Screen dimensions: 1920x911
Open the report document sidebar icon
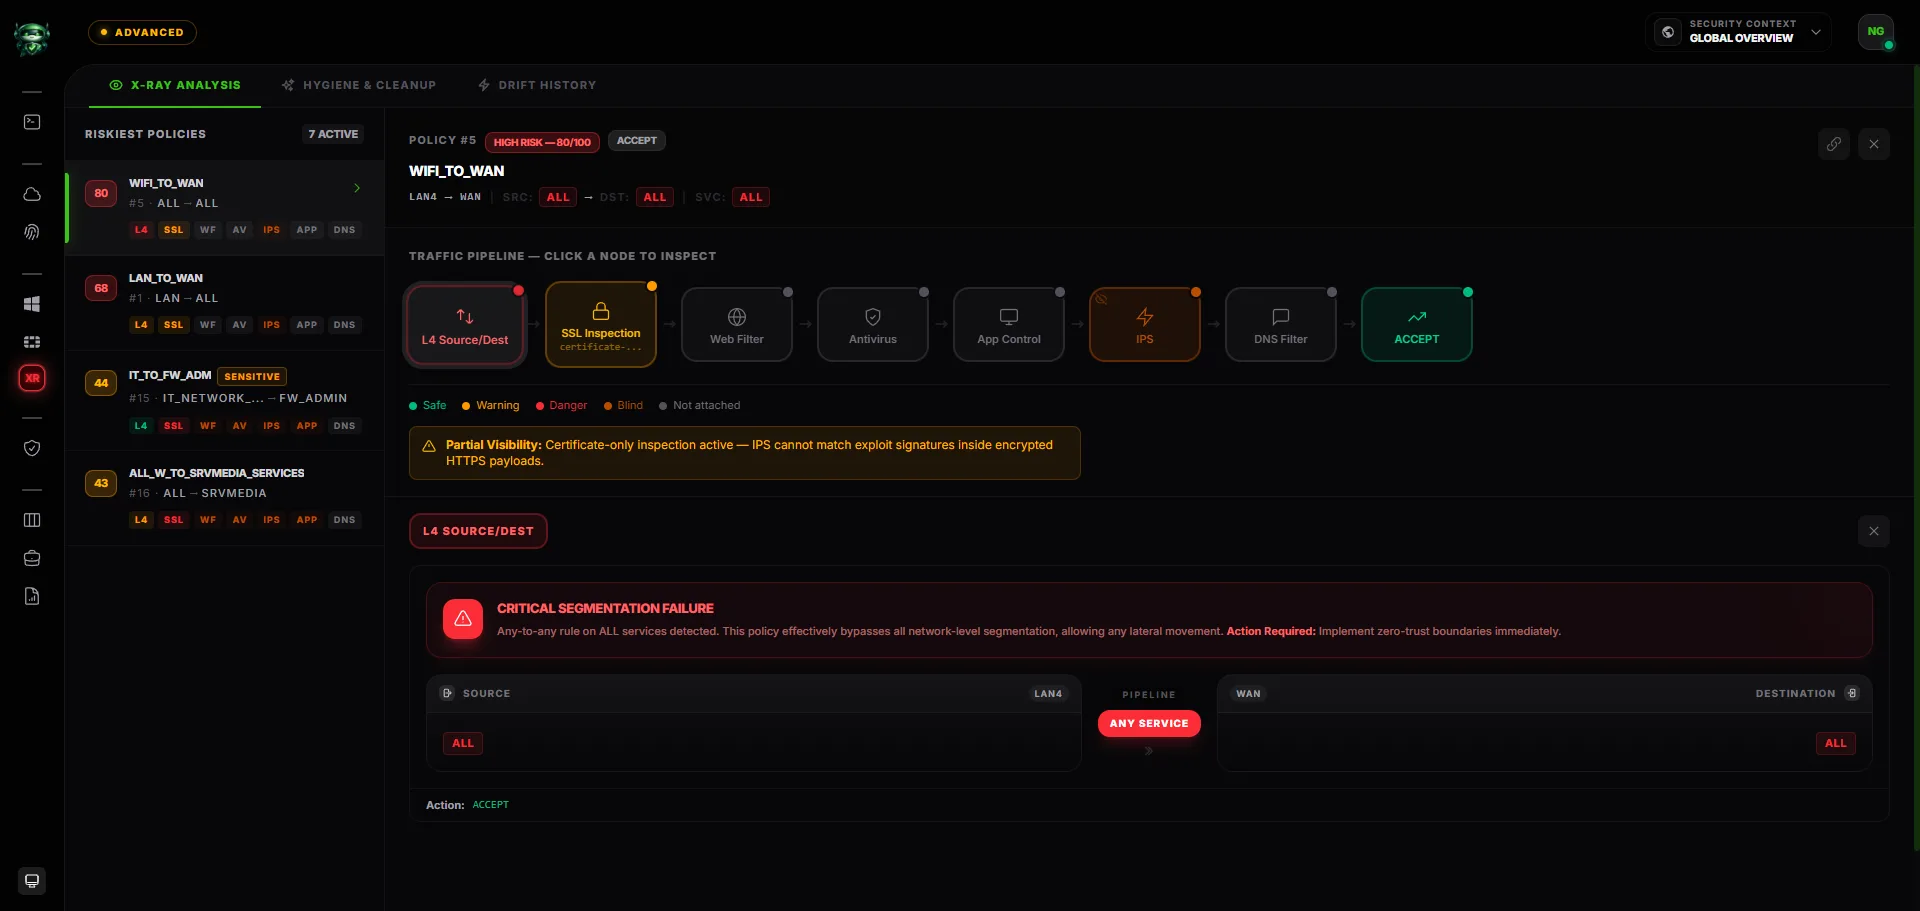32,596
